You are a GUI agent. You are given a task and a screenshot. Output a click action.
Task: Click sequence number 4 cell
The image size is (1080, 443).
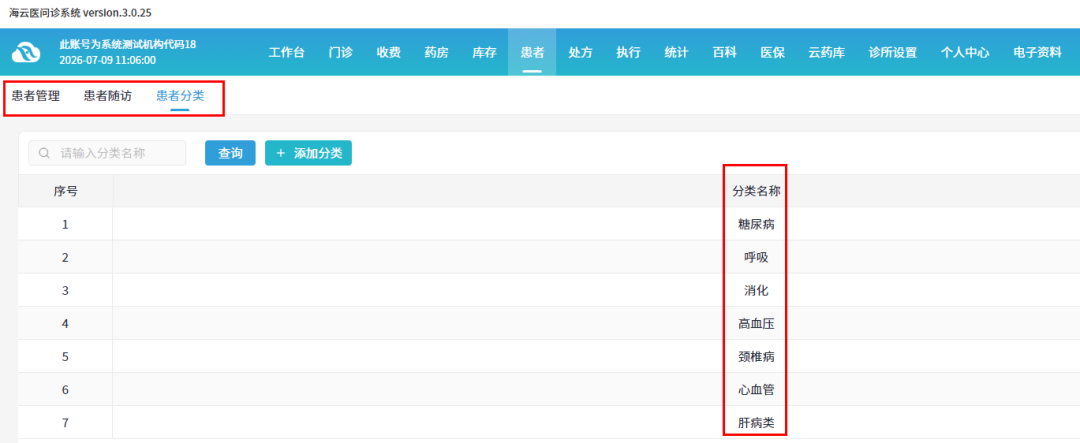pyautogui.click(x=65, y=323)
